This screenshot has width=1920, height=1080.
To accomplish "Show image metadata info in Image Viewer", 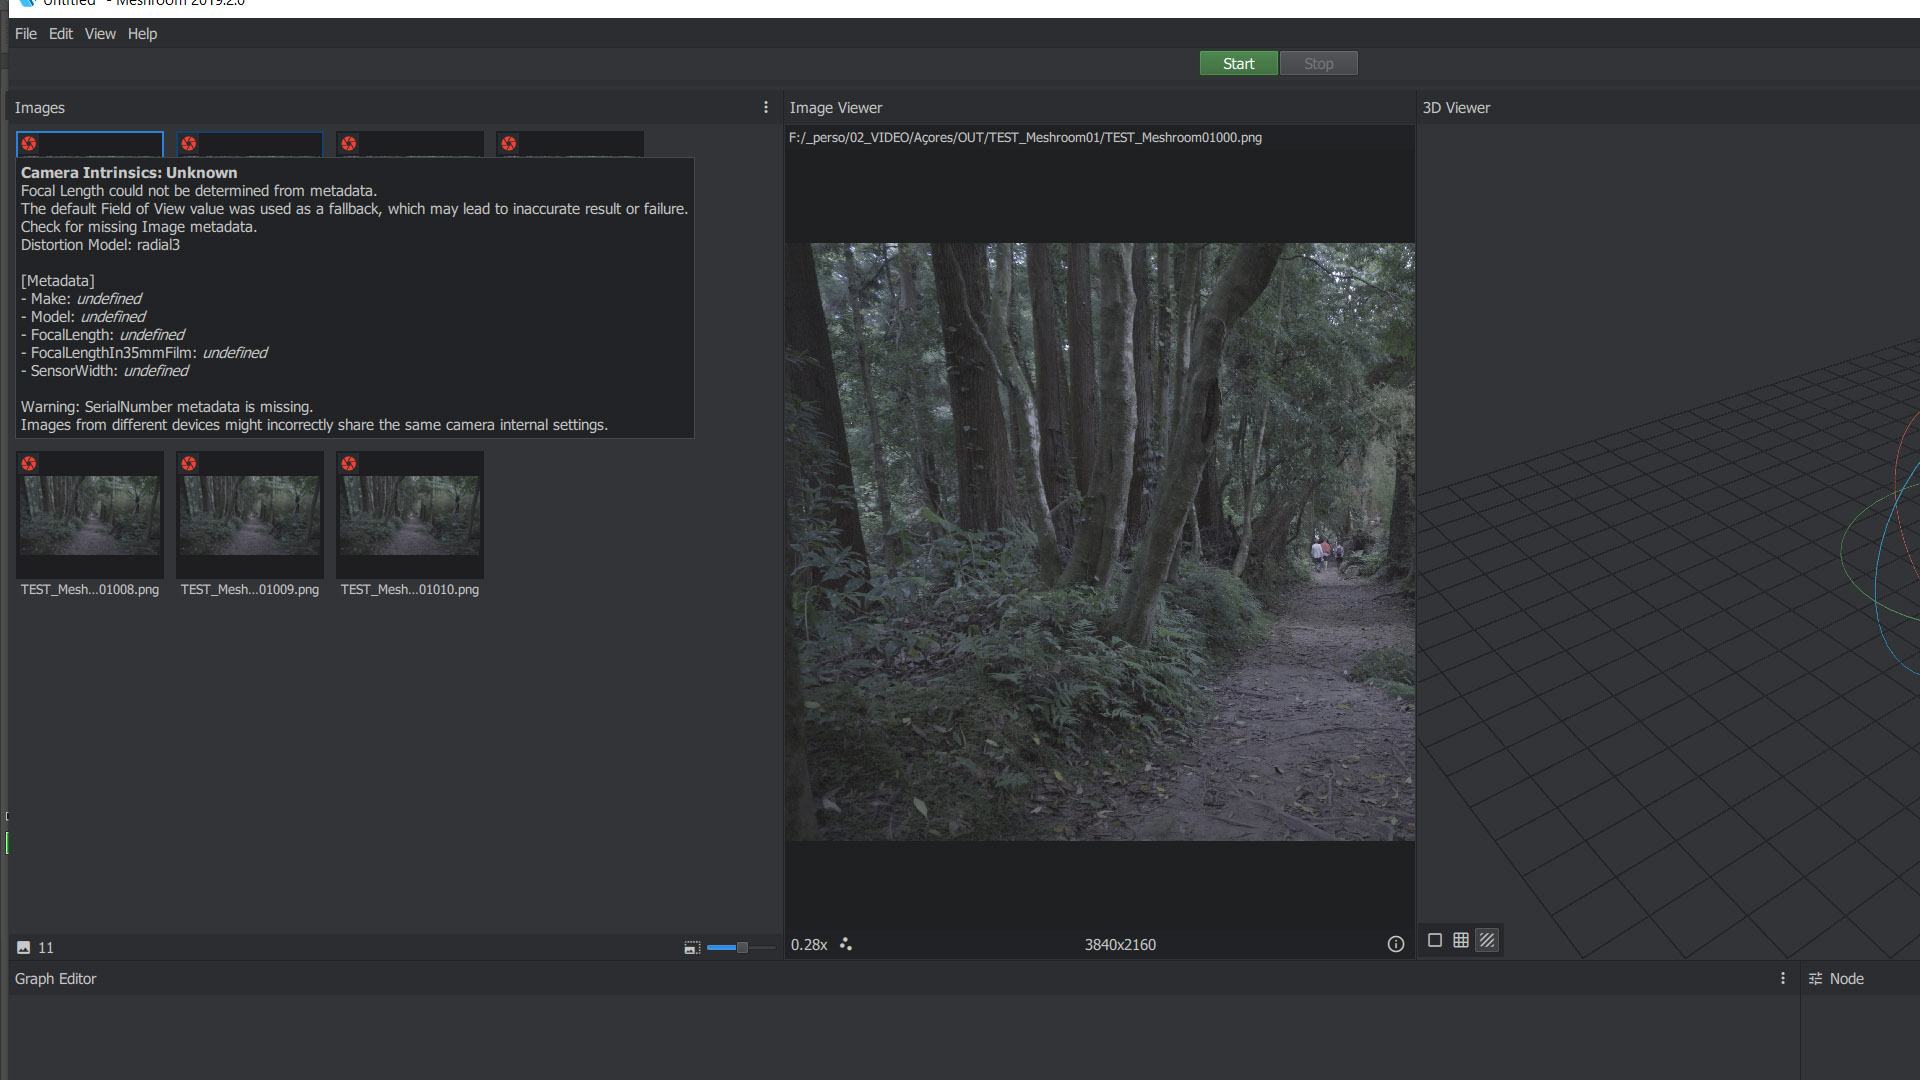I will [x=1395, y=944].
